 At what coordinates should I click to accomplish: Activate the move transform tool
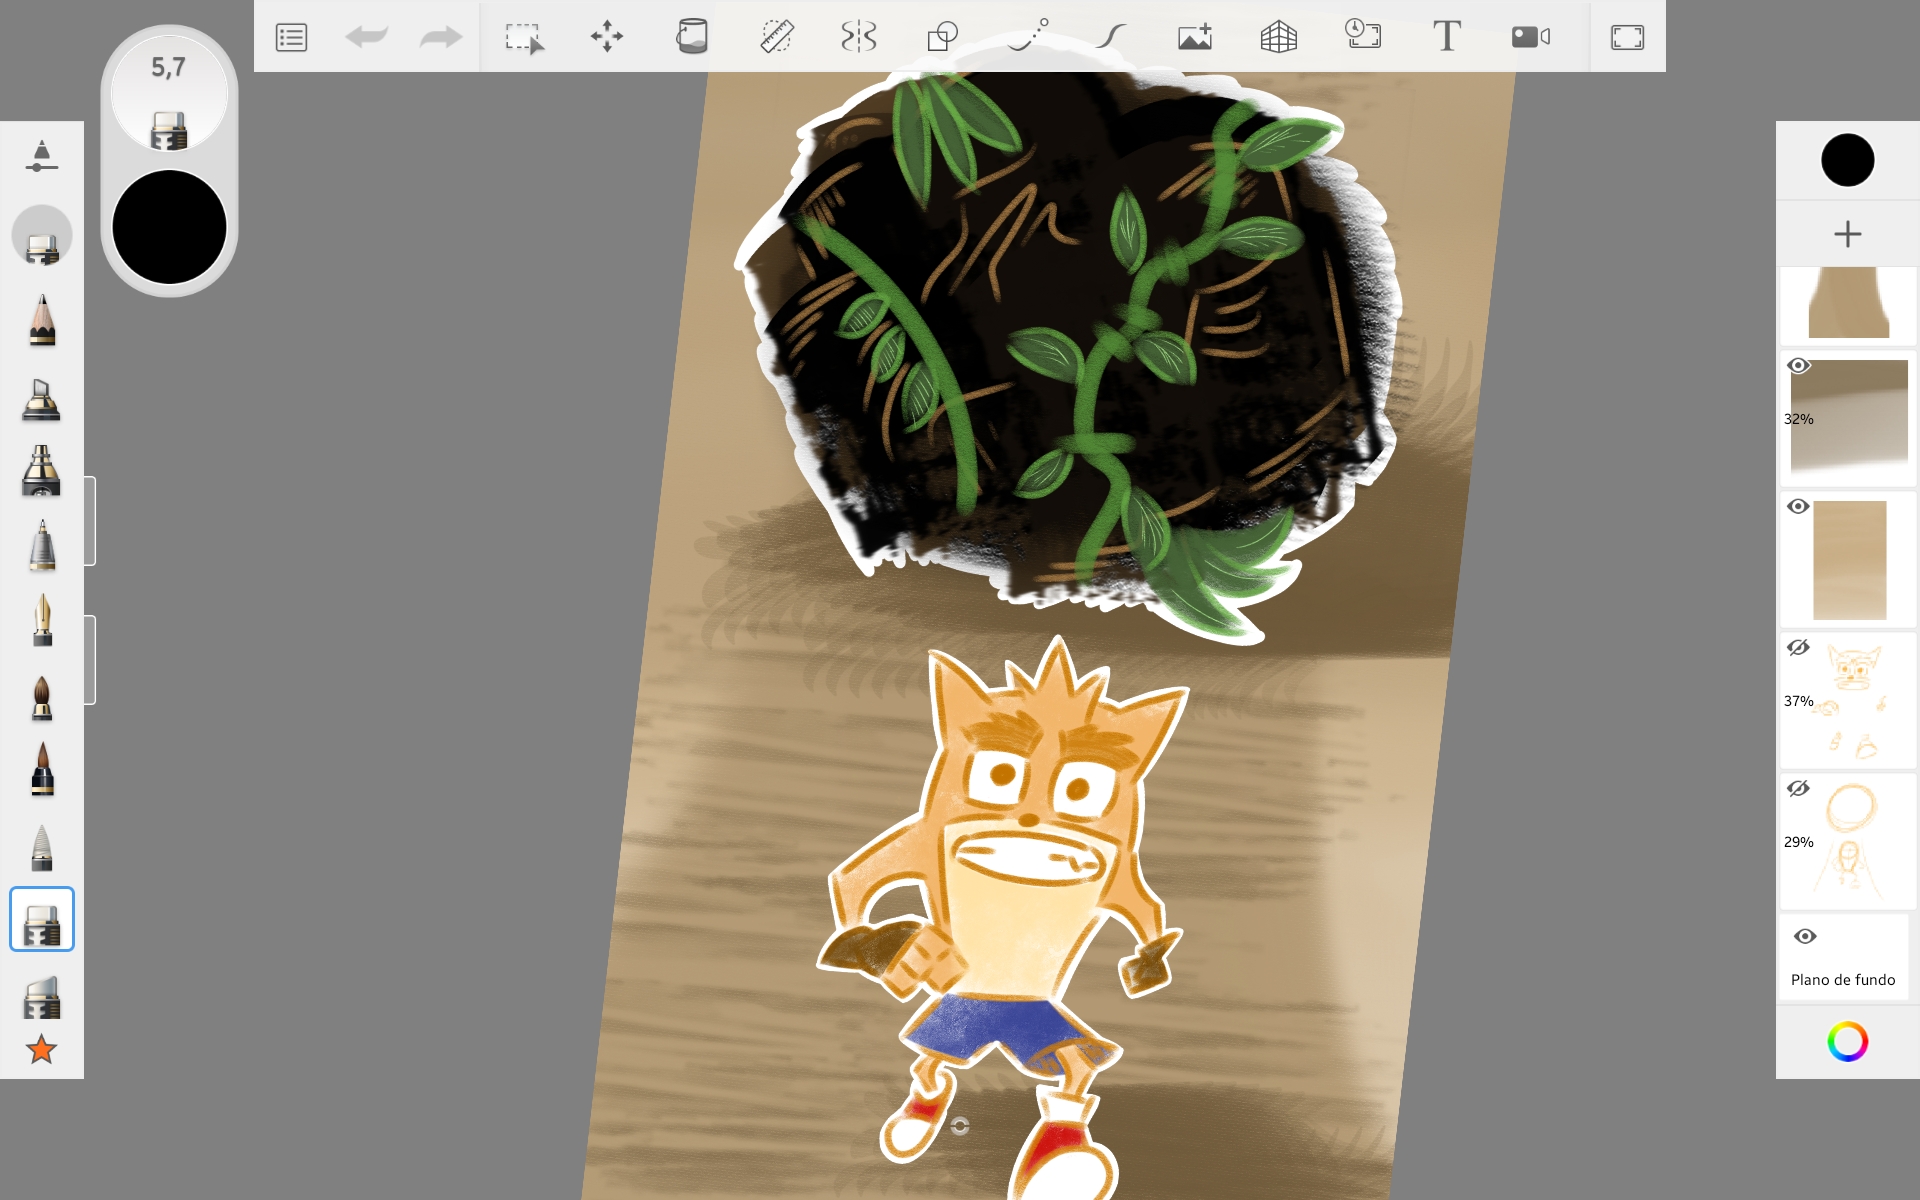click(607, 37)
